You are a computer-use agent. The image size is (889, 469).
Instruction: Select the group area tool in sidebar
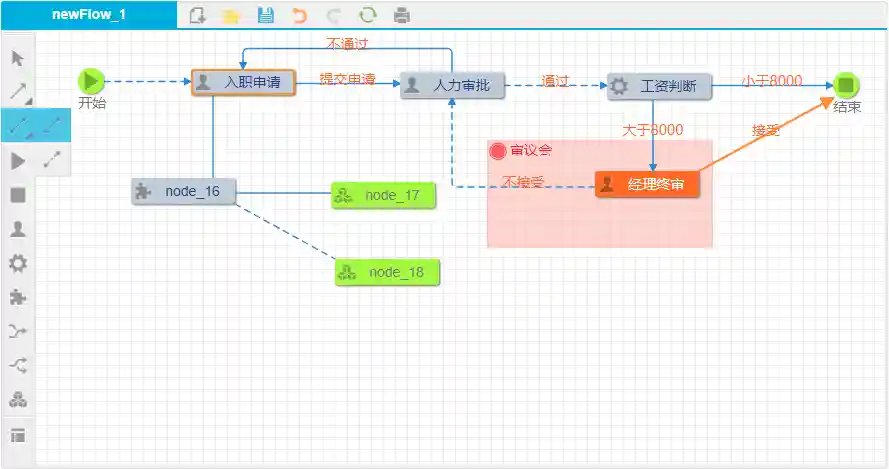(18, 435)
